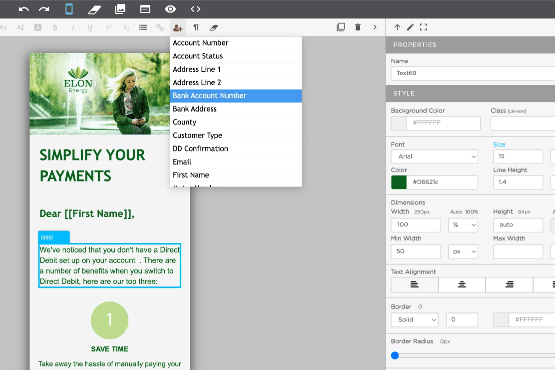The height and width of the screenshot is (370, 555).
Task: Click the Line Height input
Action: [x=518, y=182]
